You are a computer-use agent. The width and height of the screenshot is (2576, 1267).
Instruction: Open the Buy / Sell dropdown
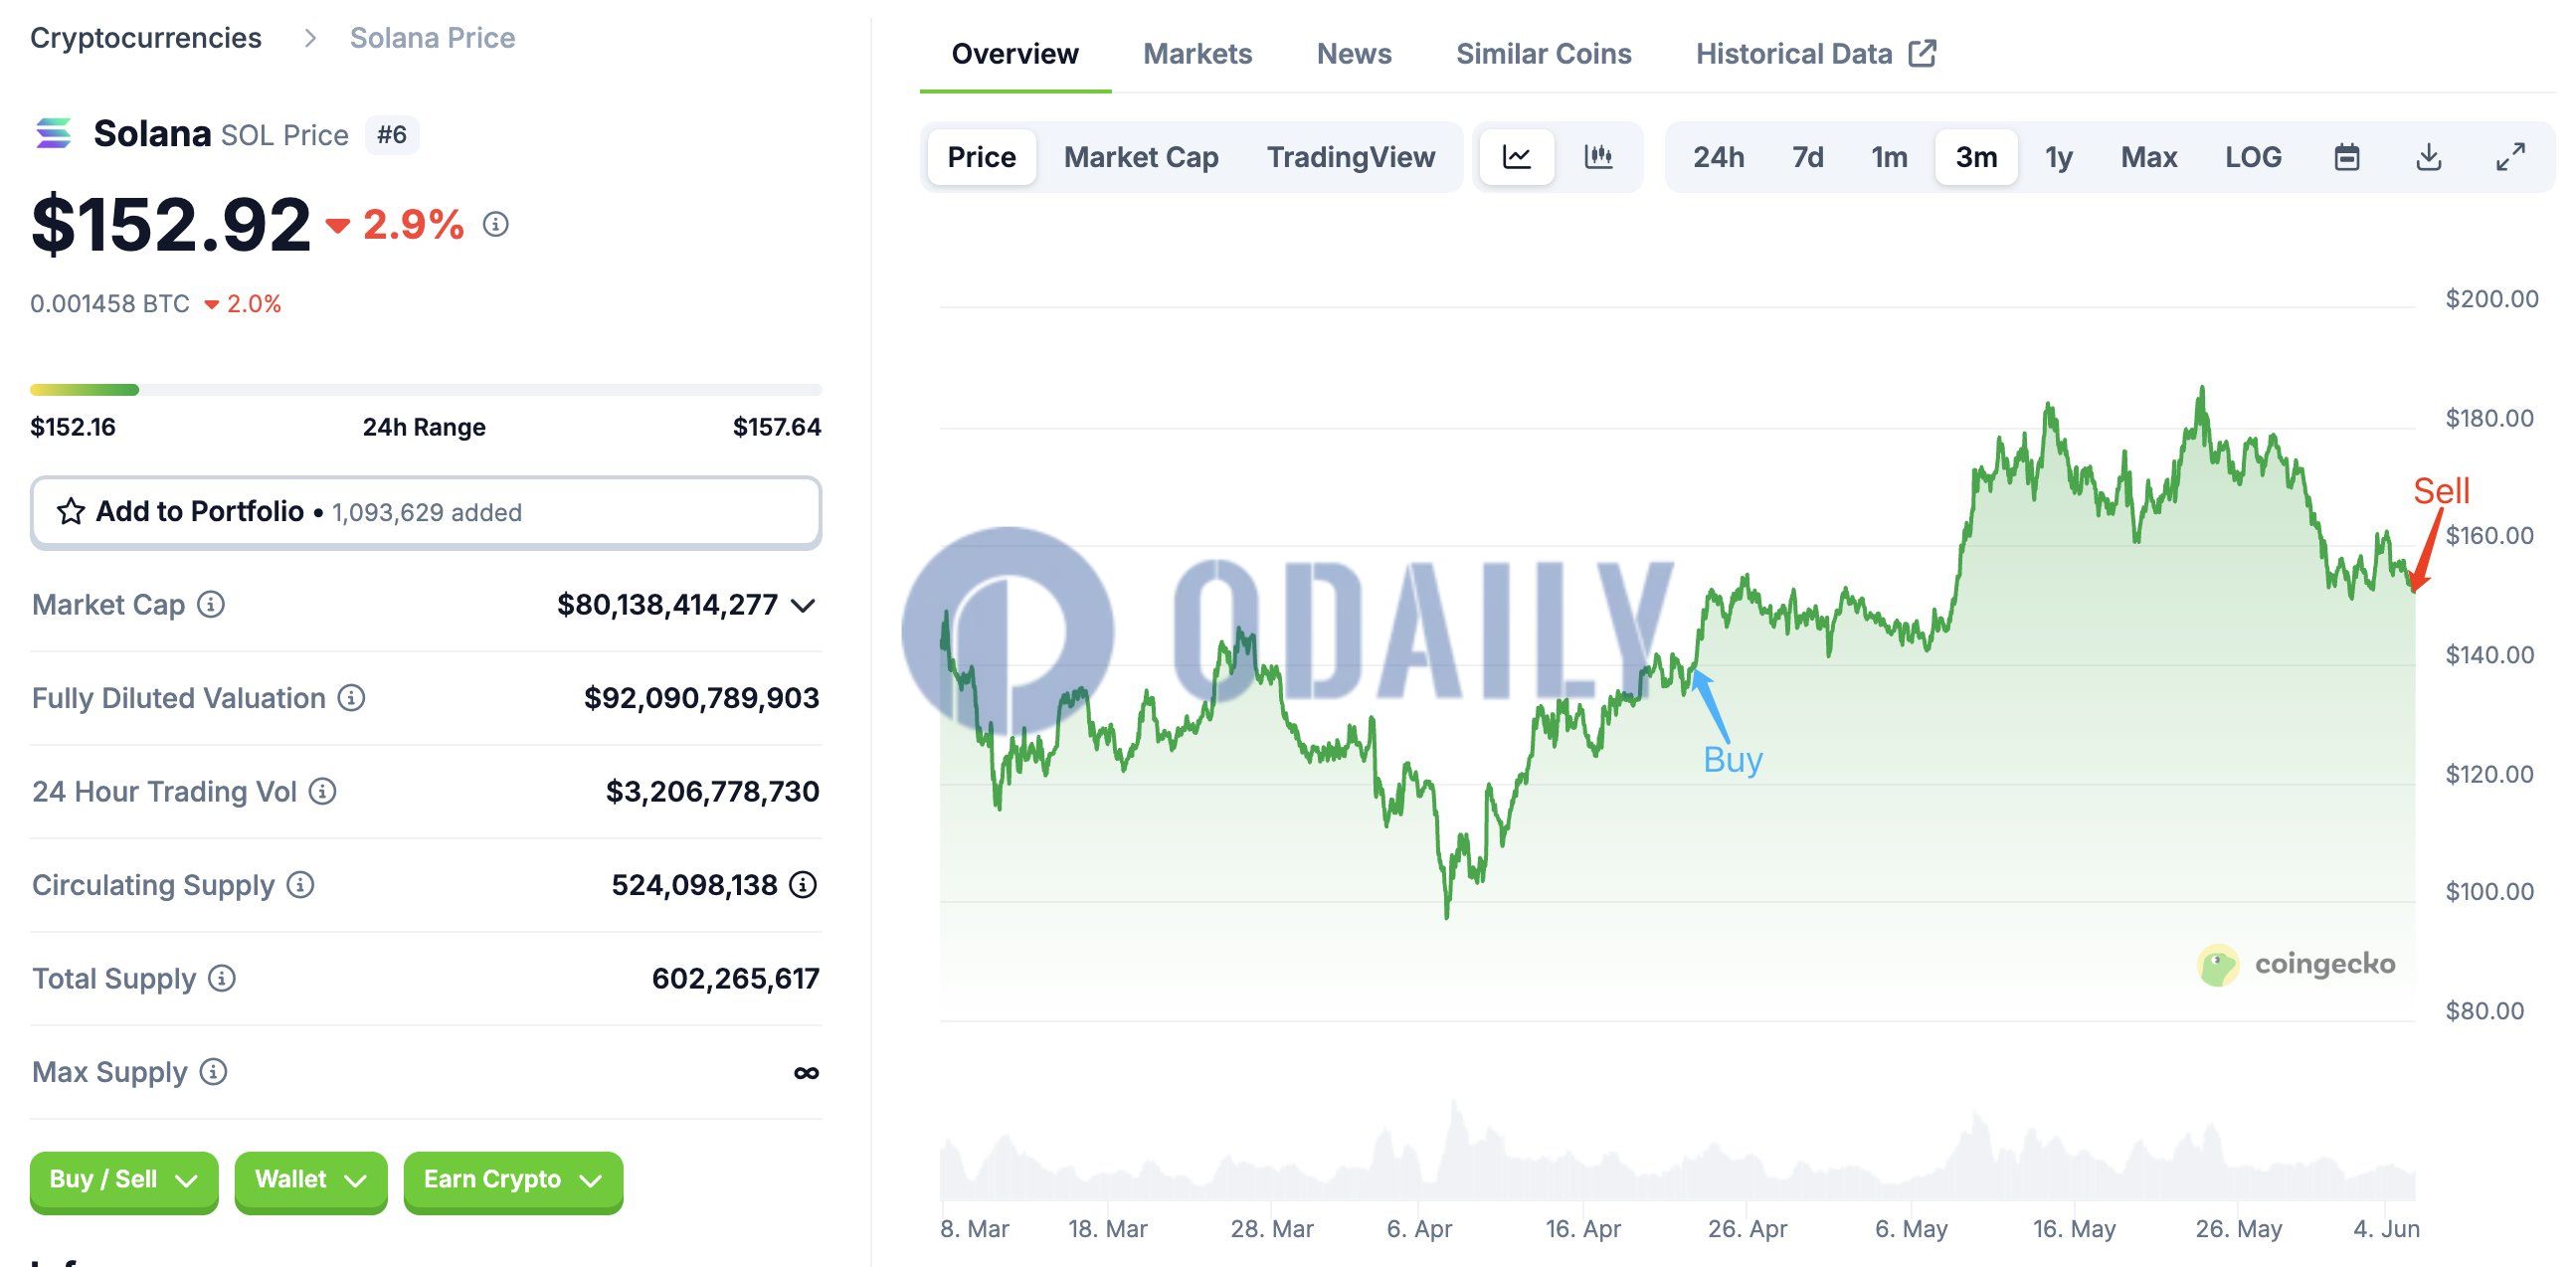click(123, 1180)
